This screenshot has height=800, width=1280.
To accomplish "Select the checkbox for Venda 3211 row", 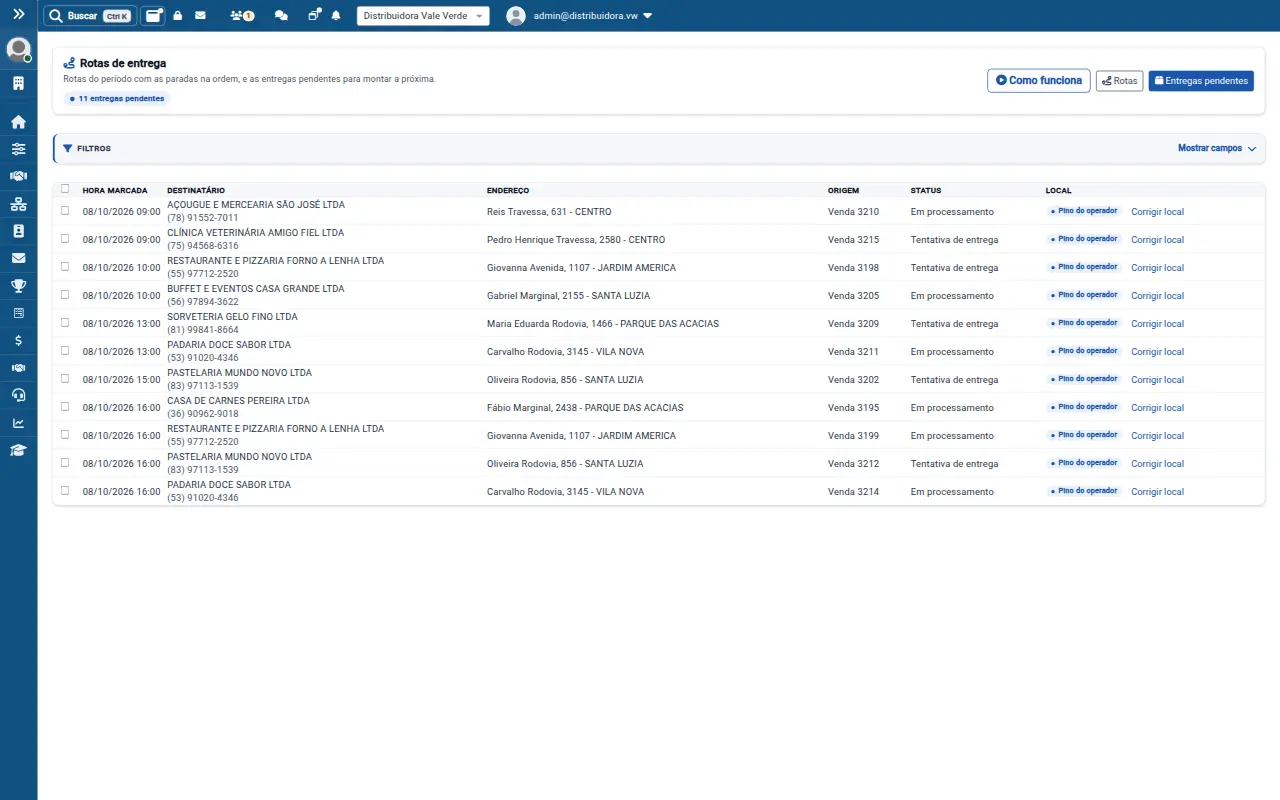I will coord(65,351).
